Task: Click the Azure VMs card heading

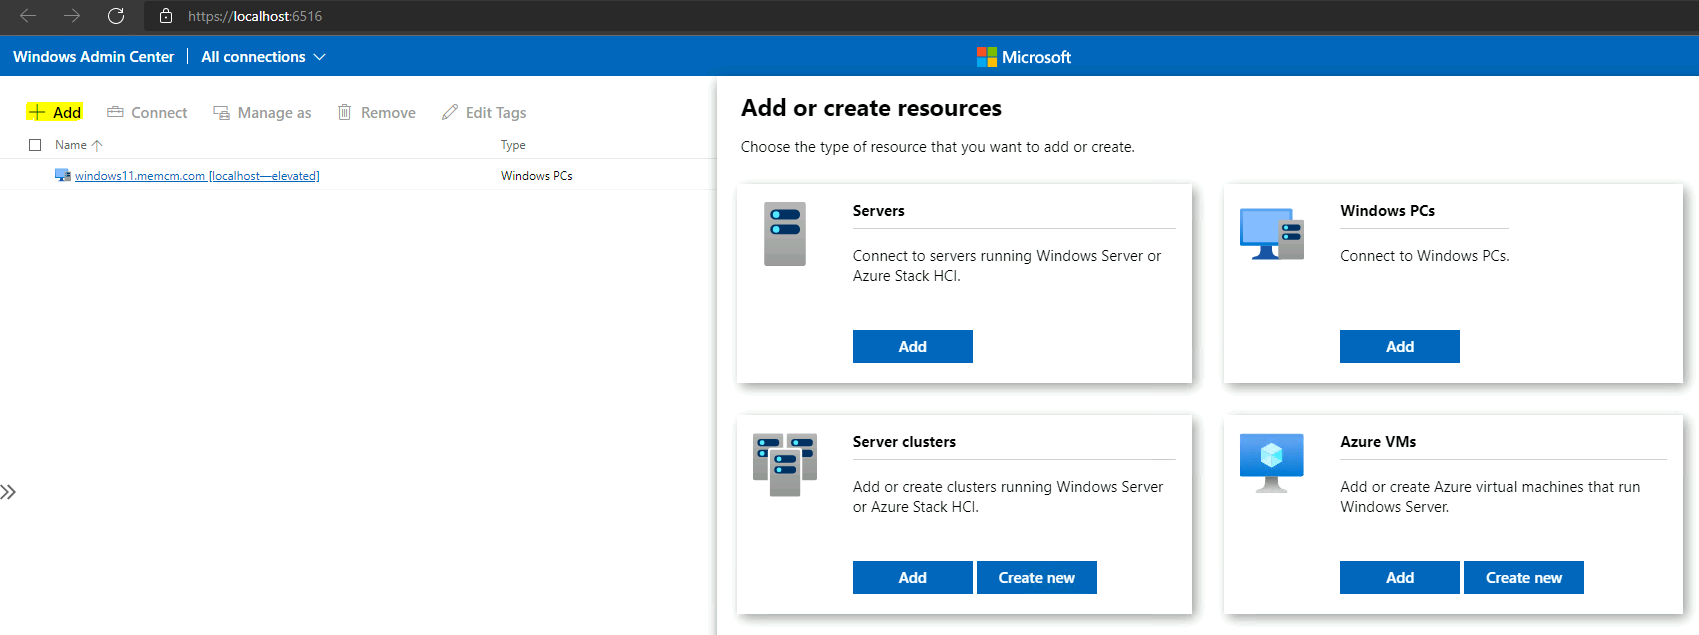Action: tap(1378, 442)
